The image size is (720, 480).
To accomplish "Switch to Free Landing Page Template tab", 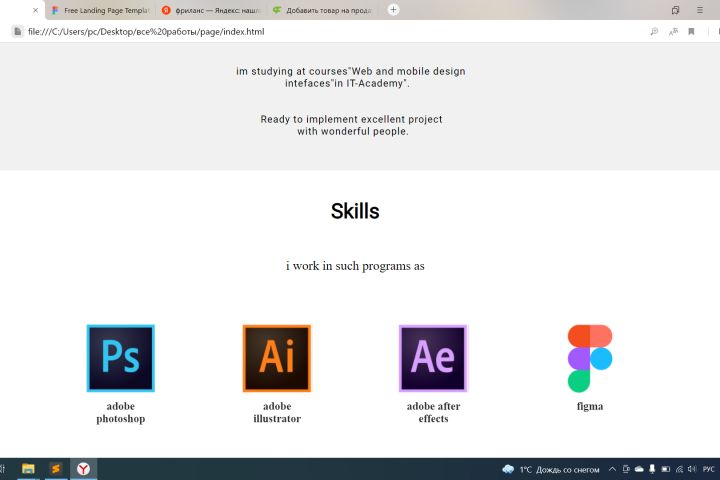I will pos(101,10).
